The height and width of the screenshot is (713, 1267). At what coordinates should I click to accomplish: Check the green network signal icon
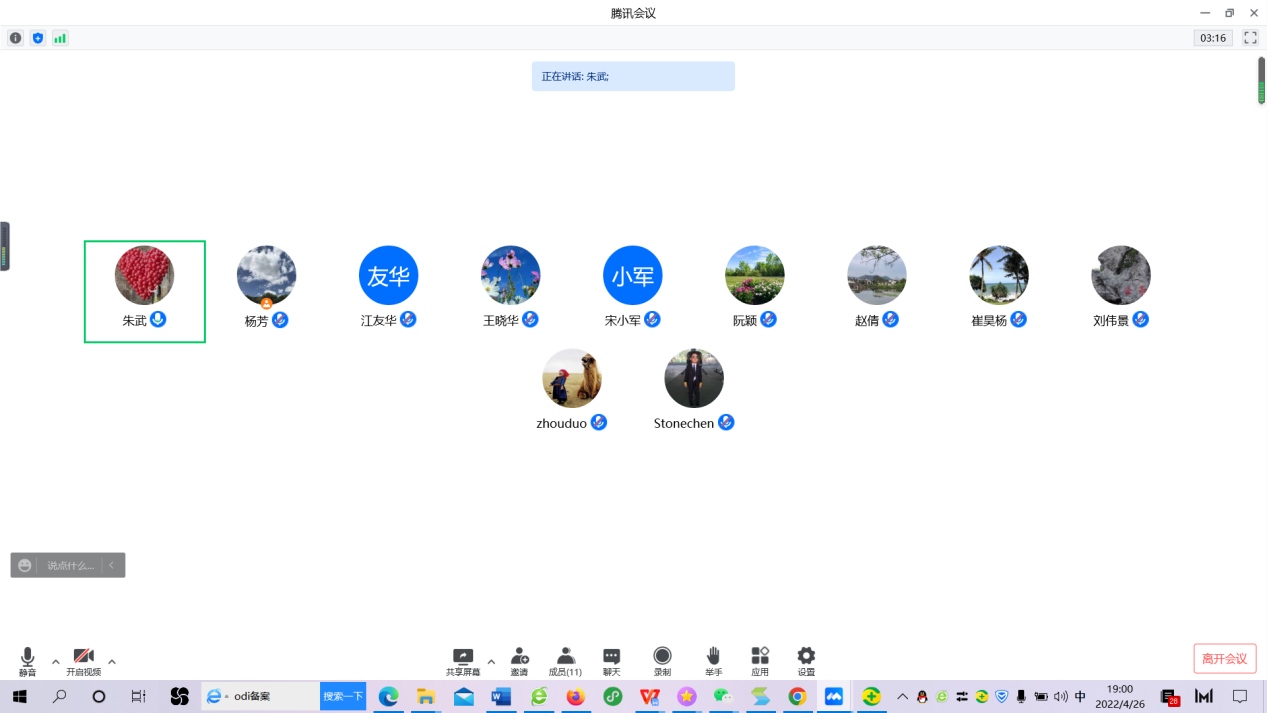pos(60,38)
